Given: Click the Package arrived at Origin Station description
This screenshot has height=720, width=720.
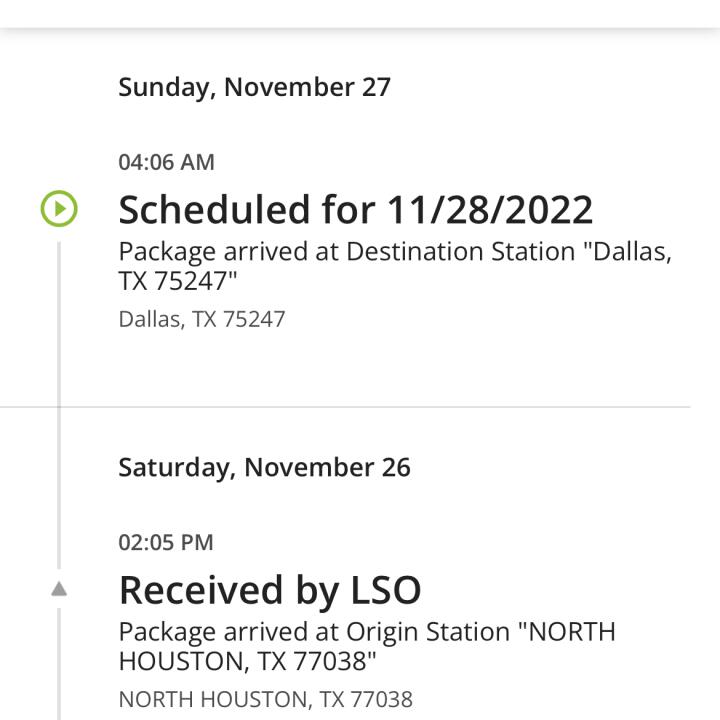Looking at the screenshot, I should tap(366, 646).
